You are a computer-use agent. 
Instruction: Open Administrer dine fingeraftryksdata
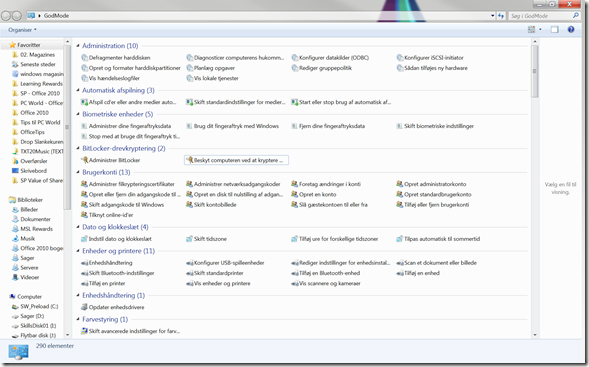click(126, 126)
